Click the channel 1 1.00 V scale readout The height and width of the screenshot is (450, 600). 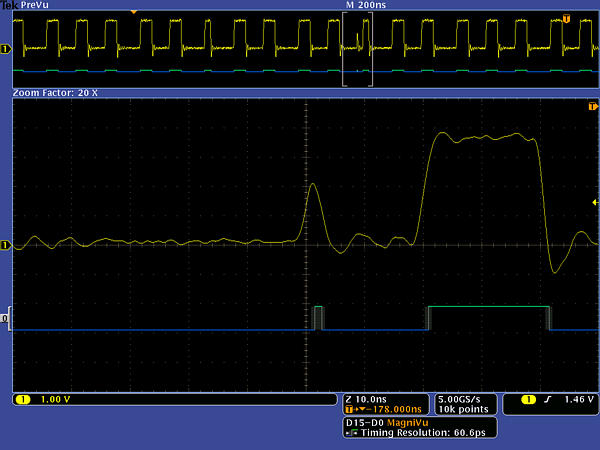click(47, 400)
